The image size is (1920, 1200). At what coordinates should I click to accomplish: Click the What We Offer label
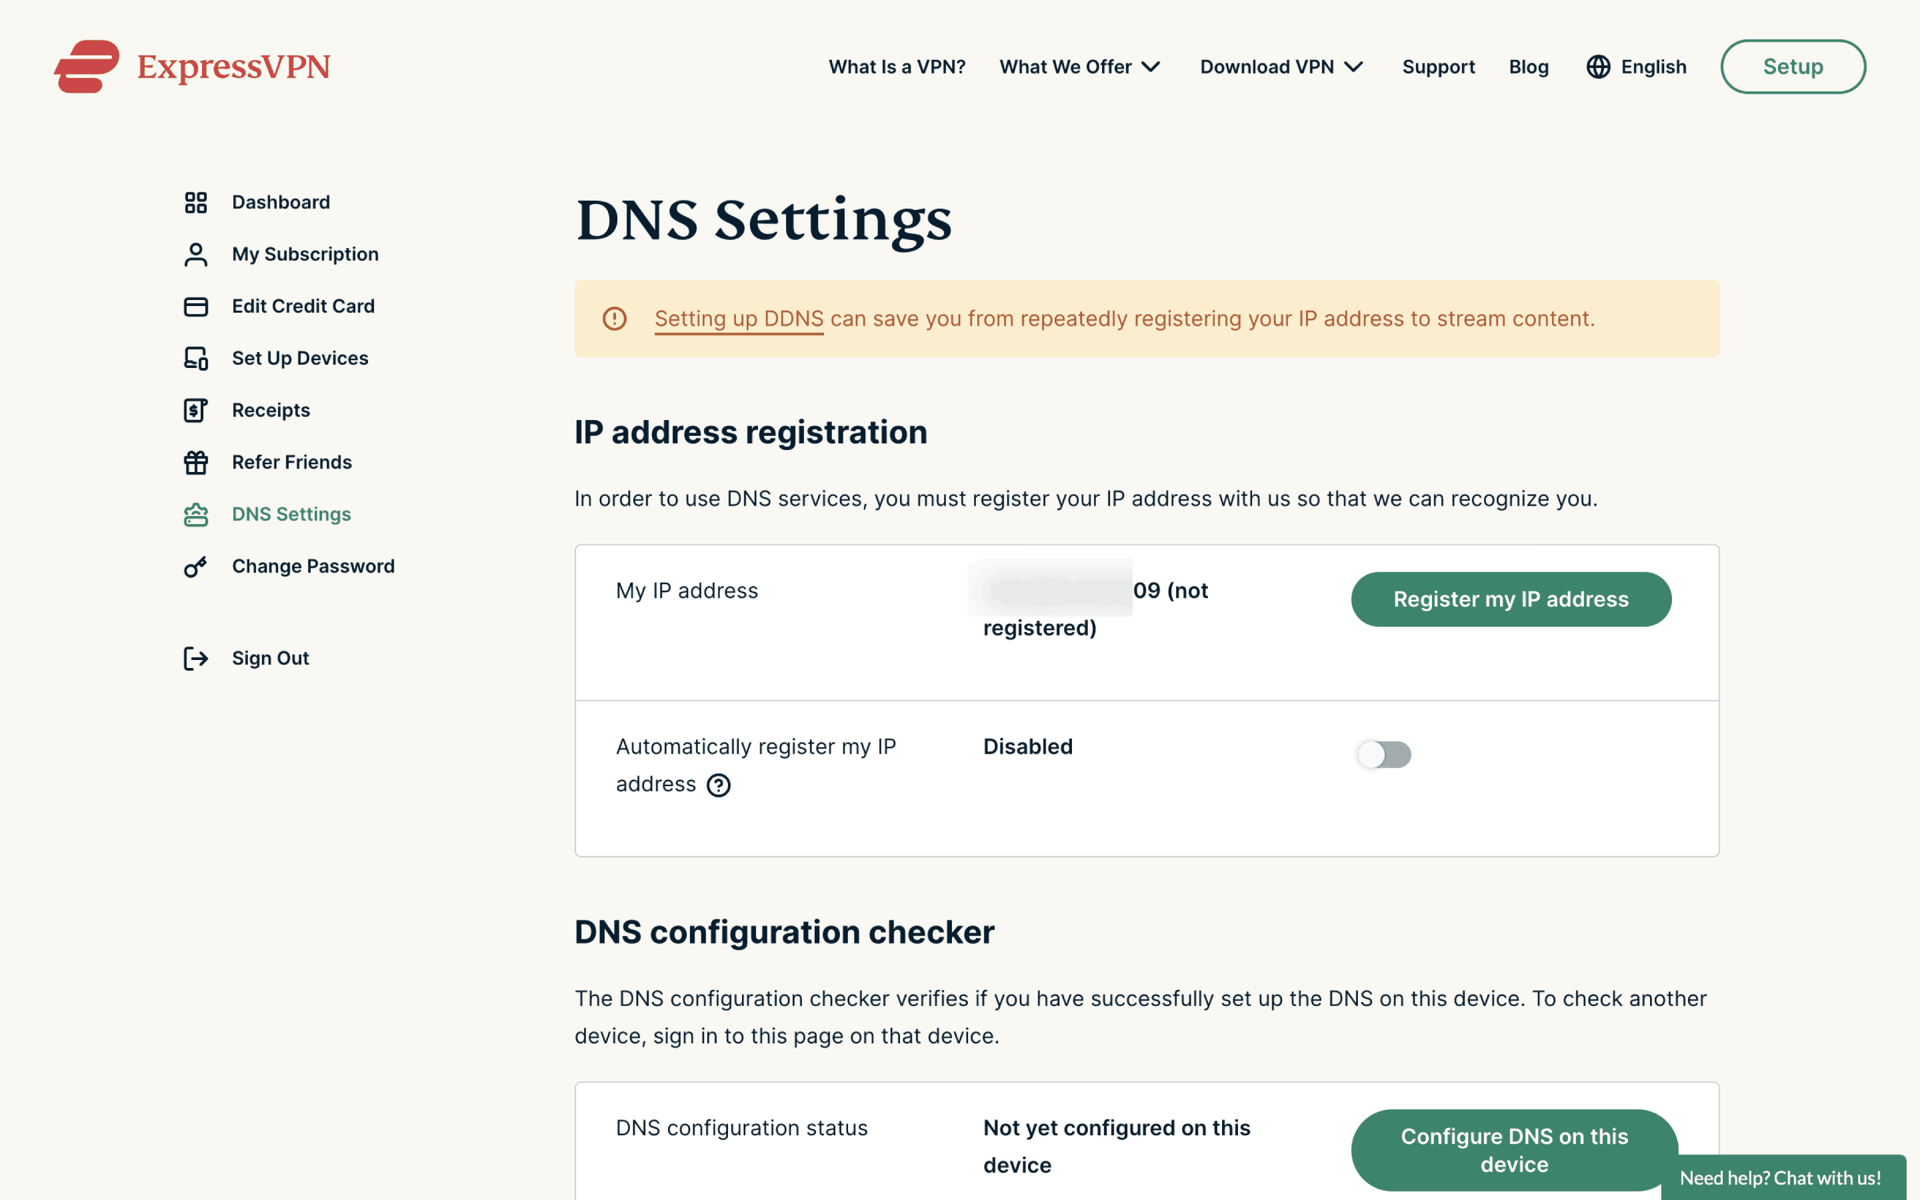1065,67
